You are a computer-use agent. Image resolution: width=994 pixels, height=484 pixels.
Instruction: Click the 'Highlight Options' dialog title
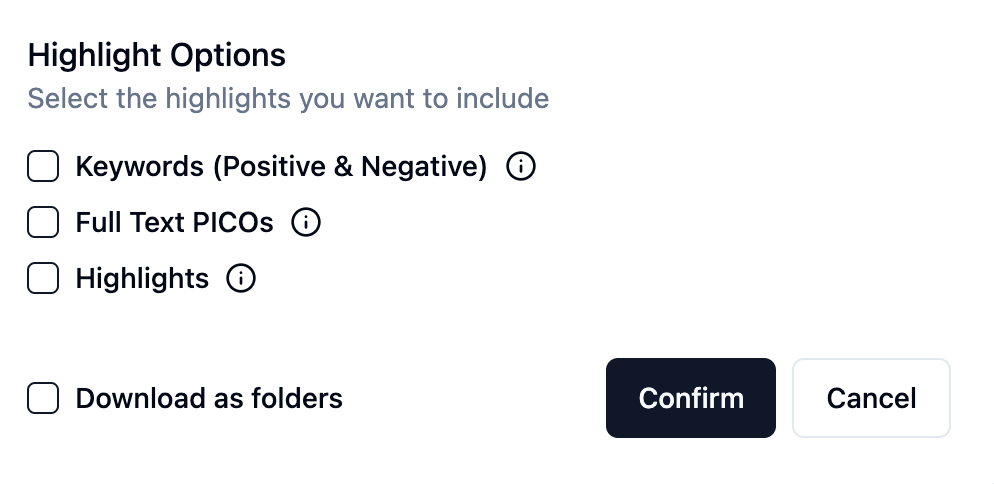157,55
